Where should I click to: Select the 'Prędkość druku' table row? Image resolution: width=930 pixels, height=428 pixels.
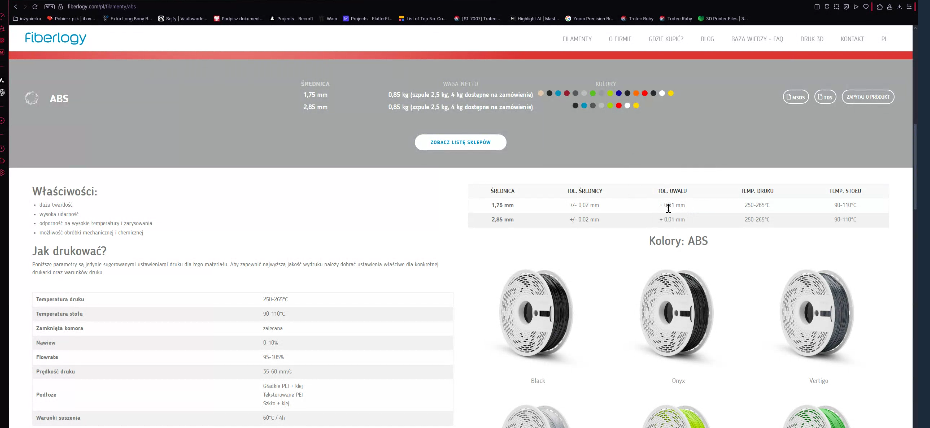click(x=243, y=372)
